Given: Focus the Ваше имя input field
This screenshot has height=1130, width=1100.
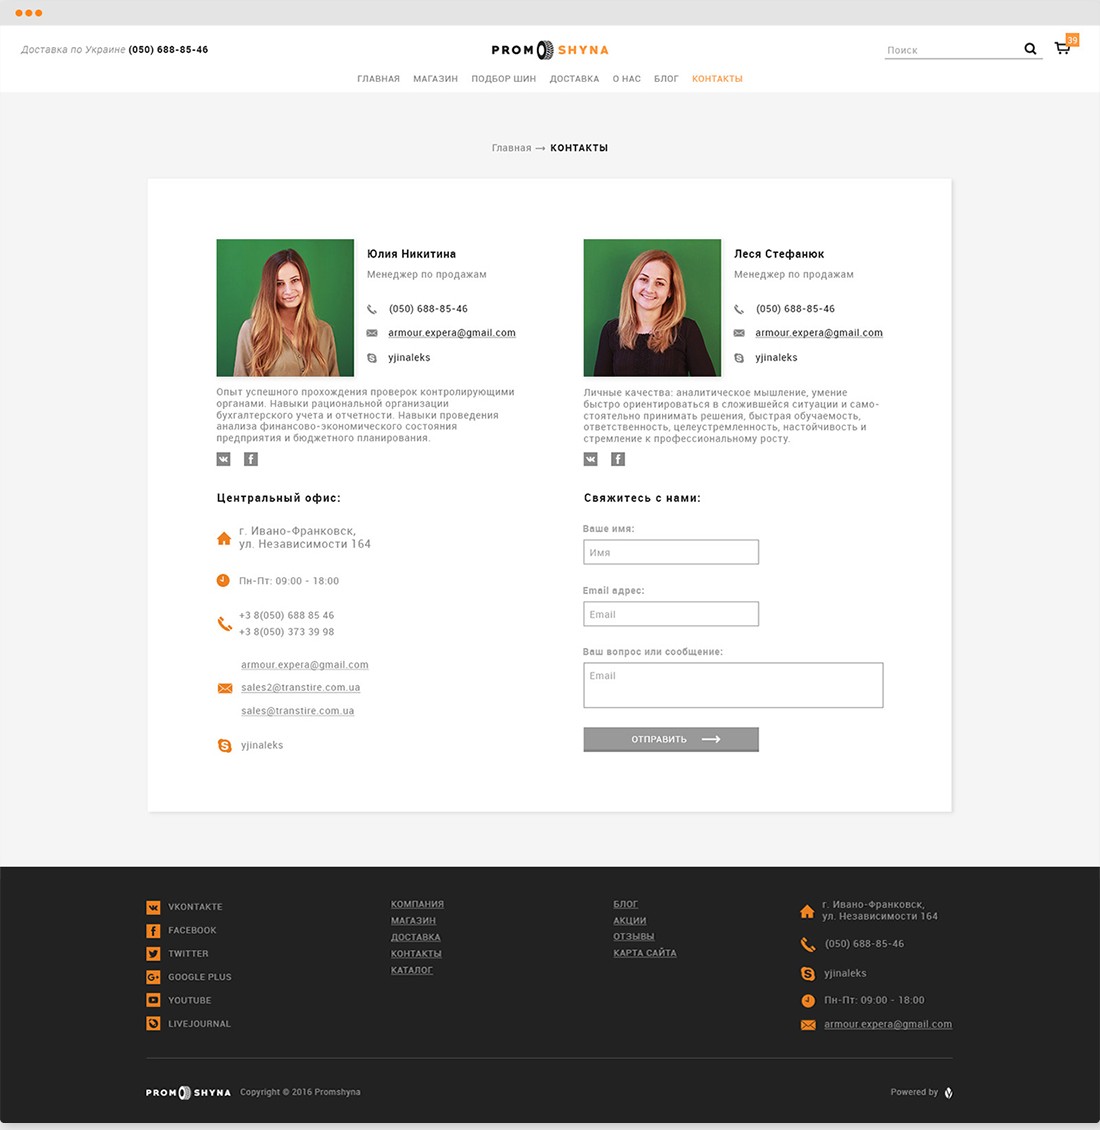Looking at the screenshot, I should [x=671, y=552].
